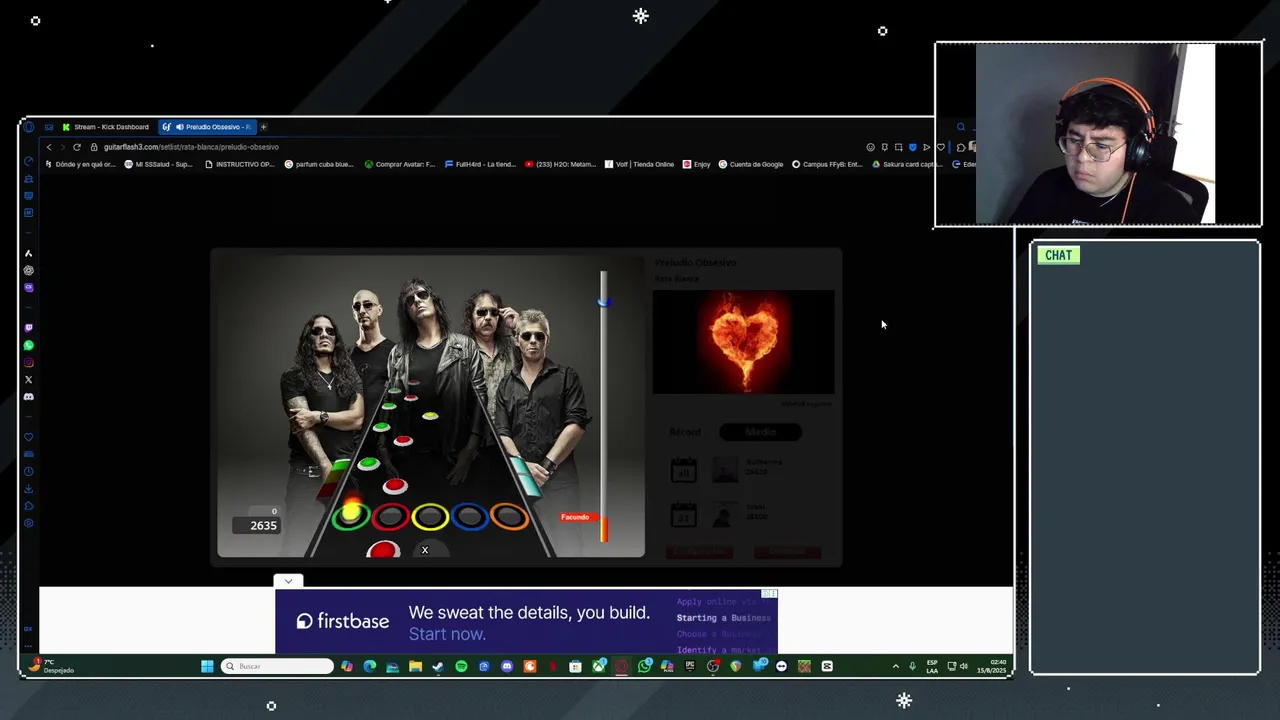Open a new browser tab

(x=264, y=127)
